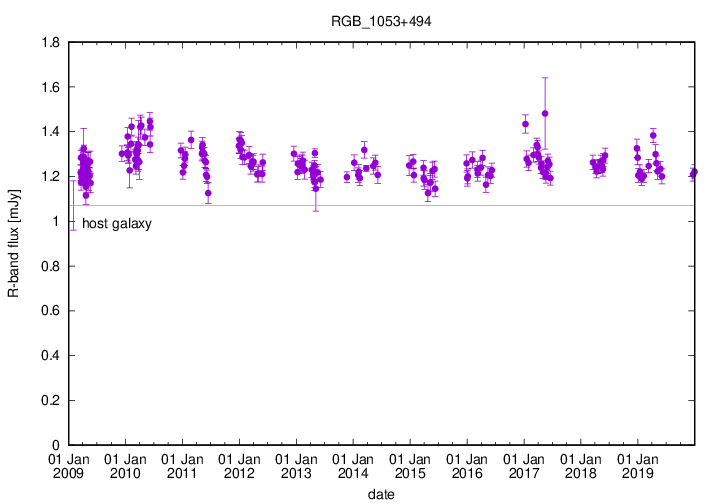The image size is (720, 504).
Task: Click the '01 Jan 2009' x-axis tick label
Action: (x=69, y=465)
